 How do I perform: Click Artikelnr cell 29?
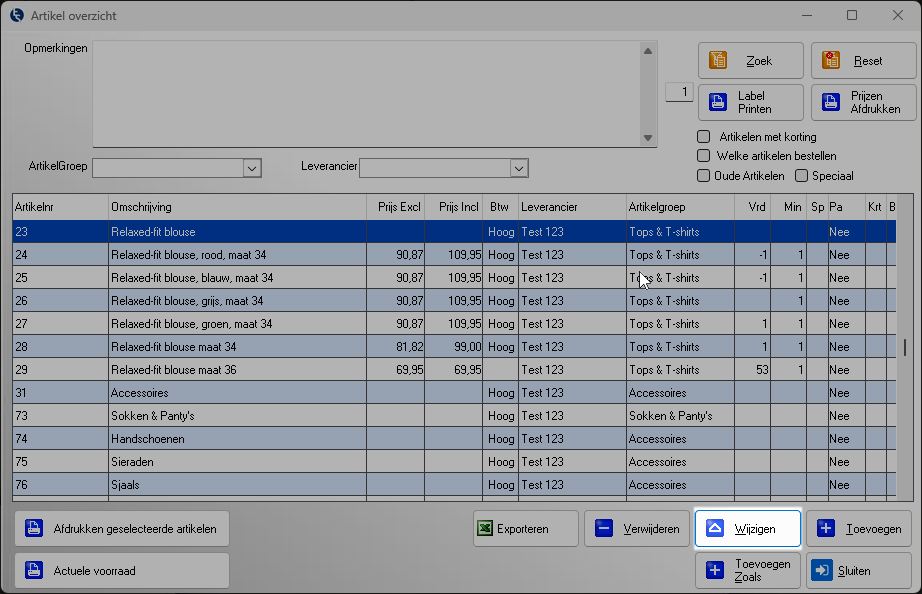tap(61, 369)
